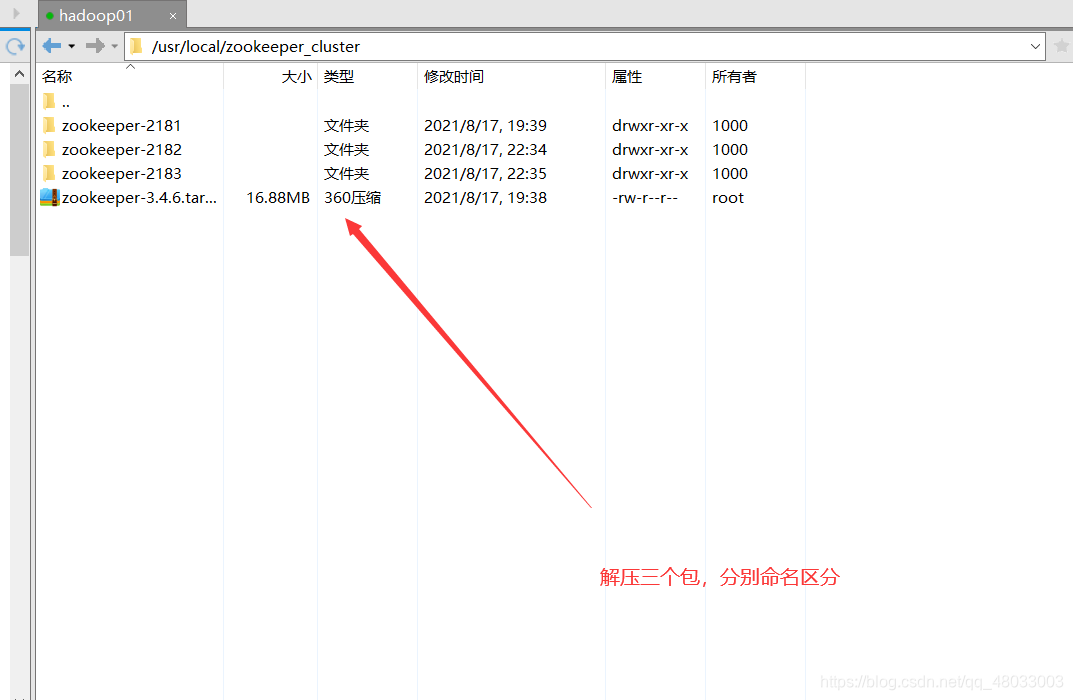This screenshot has width=1073, height=700.
Task: Close the hadoop01 tab
Action: pyautogui.click(x=172, y=16)
